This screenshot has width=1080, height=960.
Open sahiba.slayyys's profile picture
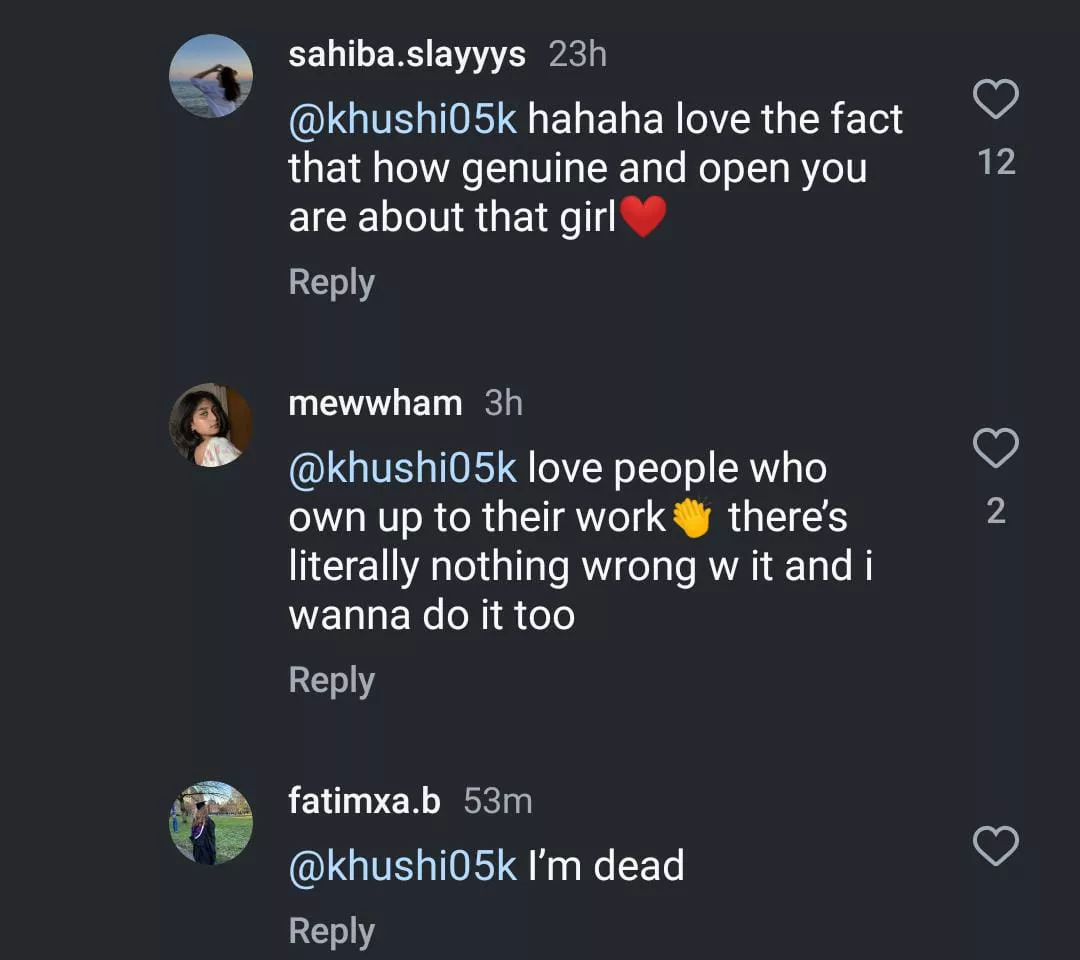point(211,76)
